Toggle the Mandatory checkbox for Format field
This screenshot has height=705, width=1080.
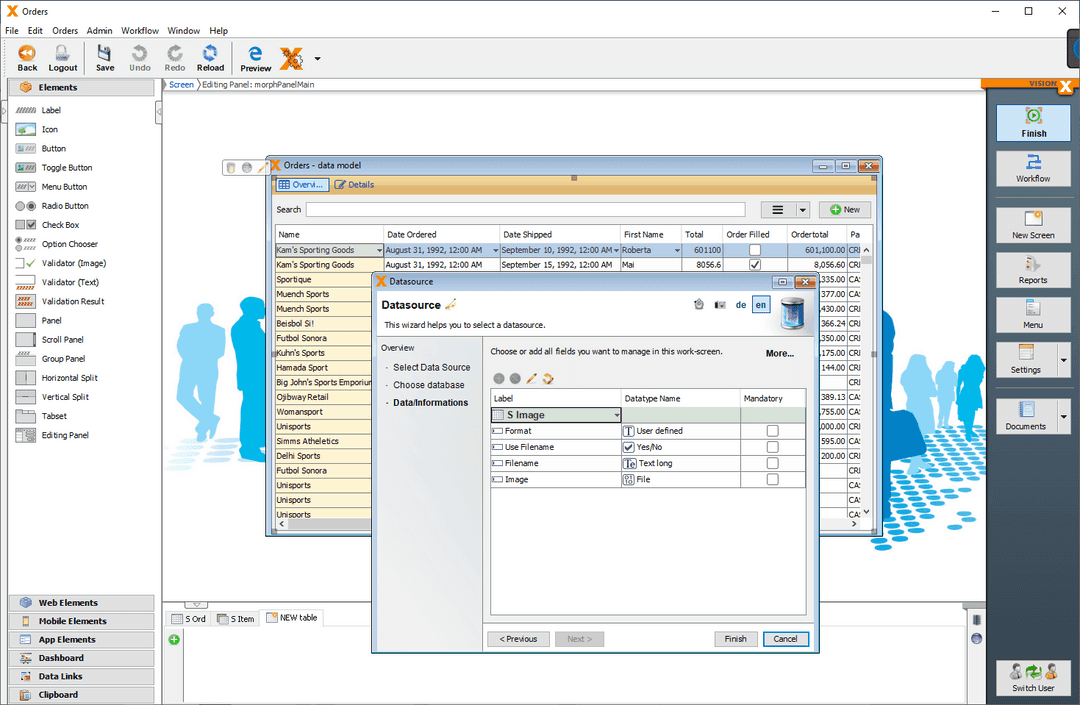tap(771, 430)
